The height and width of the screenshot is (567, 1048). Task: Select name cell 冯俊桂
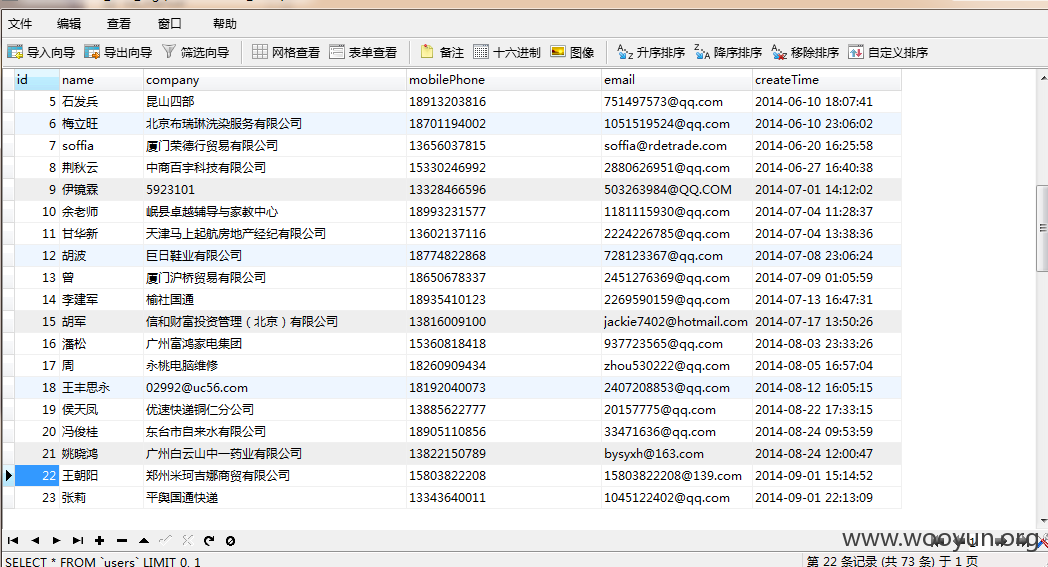point(101,432)
